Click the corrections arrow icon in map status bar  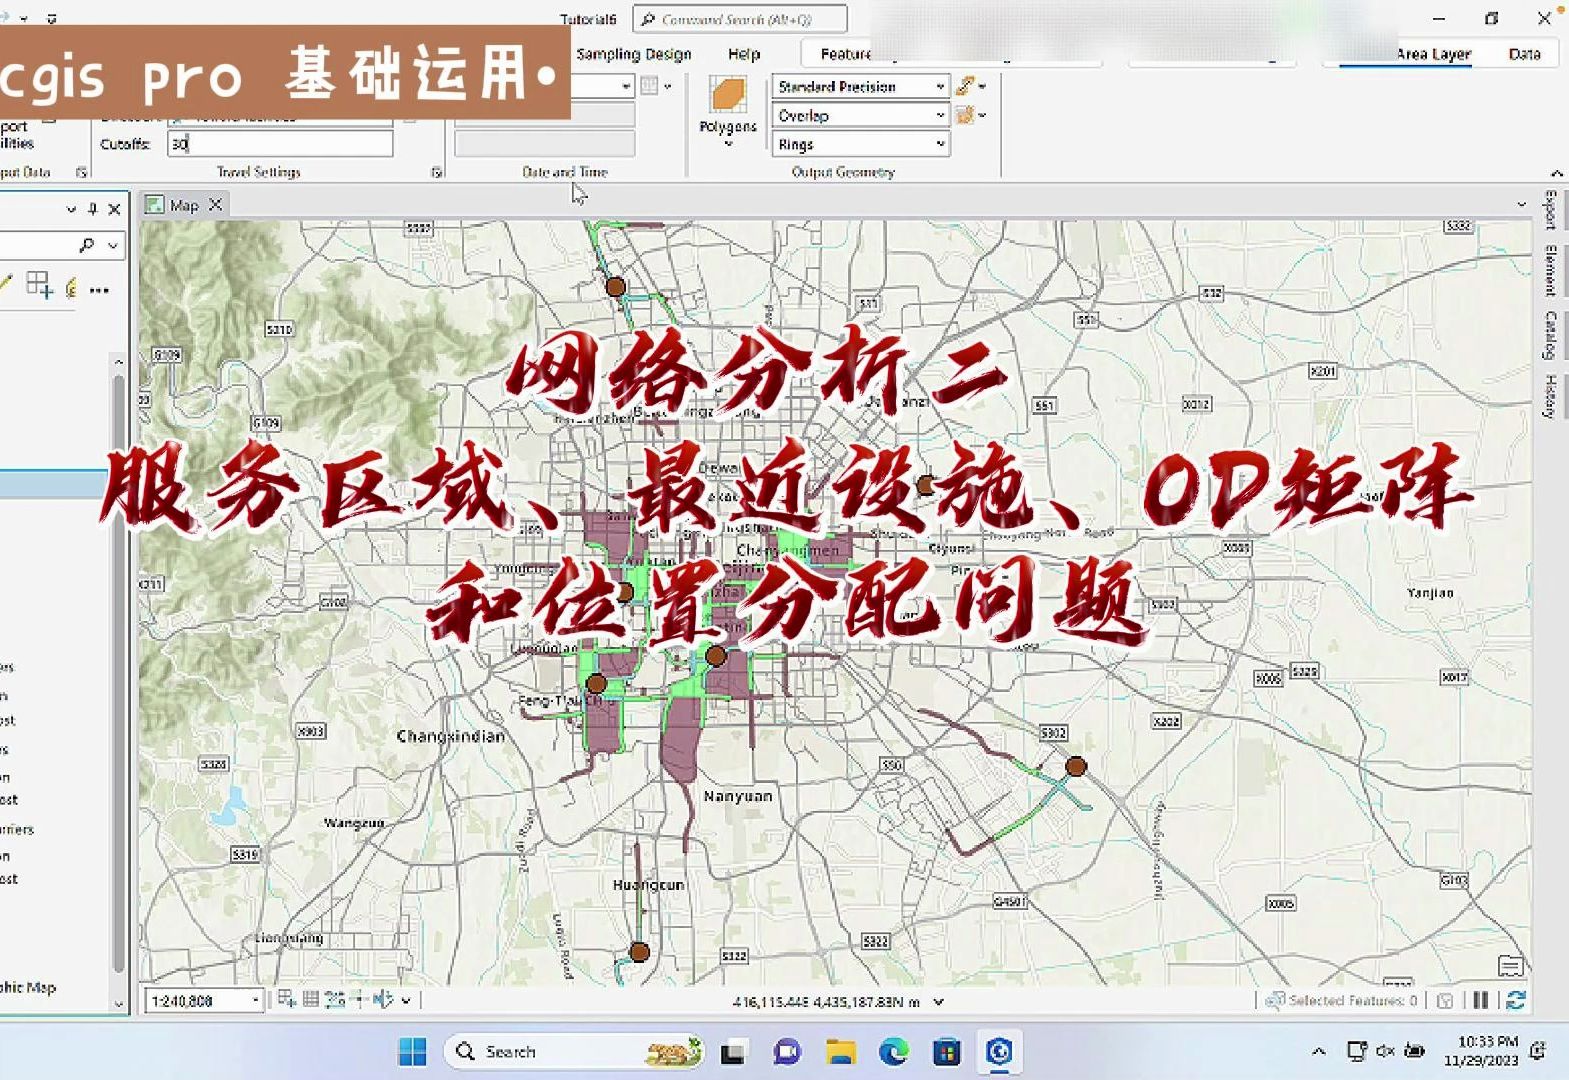click(x=383, y=999)
